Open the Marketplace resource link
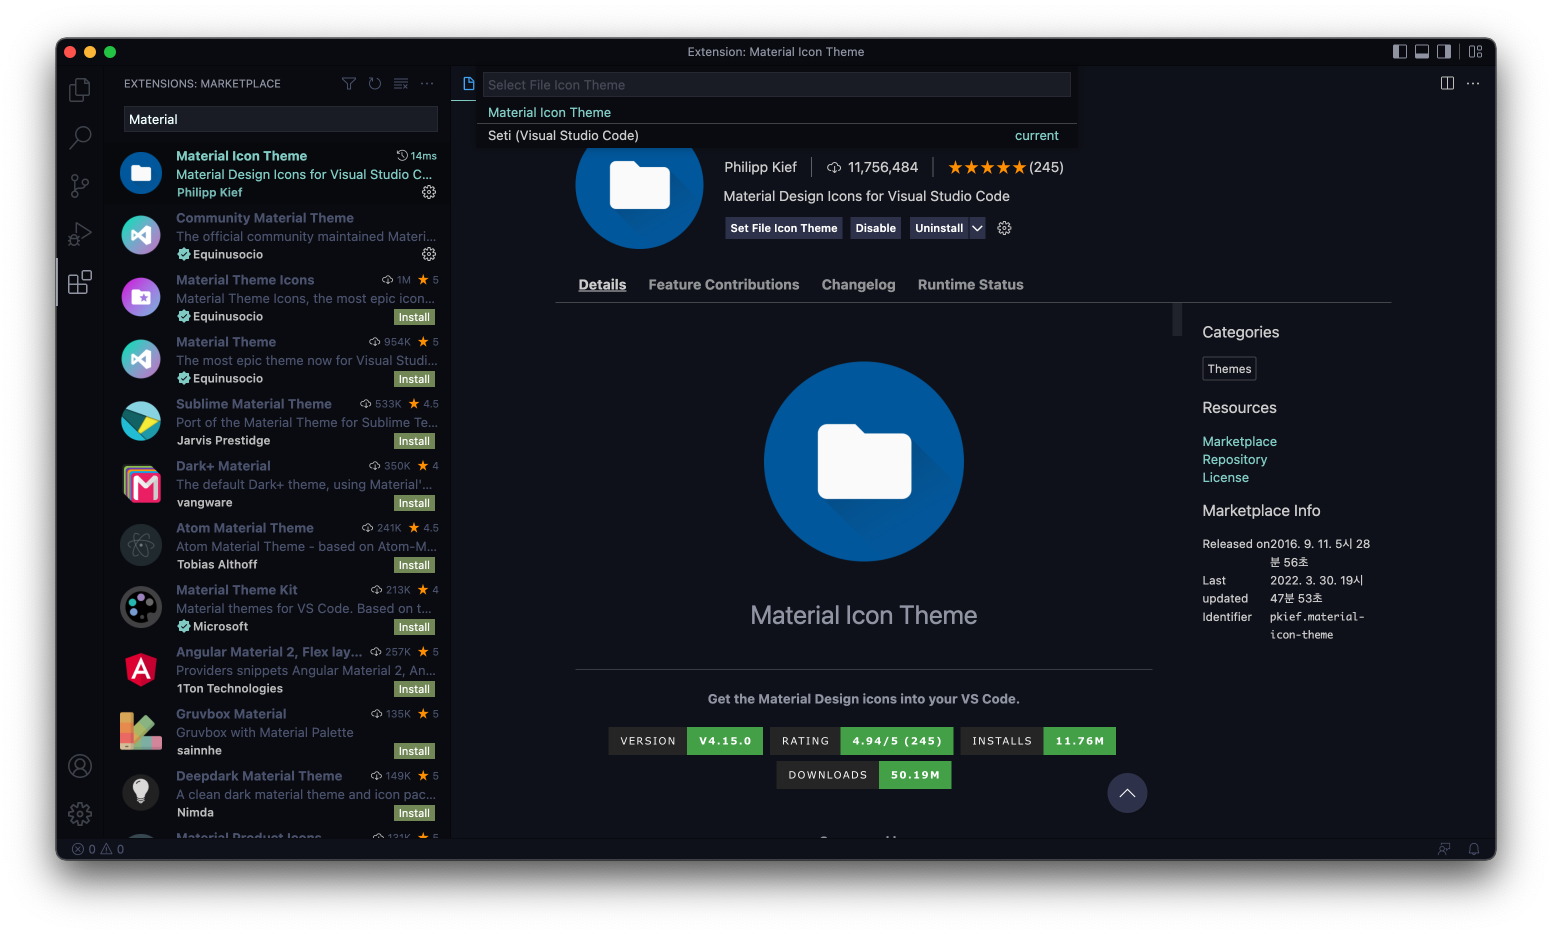1552x934 pixels. [x=1239, y=441]
